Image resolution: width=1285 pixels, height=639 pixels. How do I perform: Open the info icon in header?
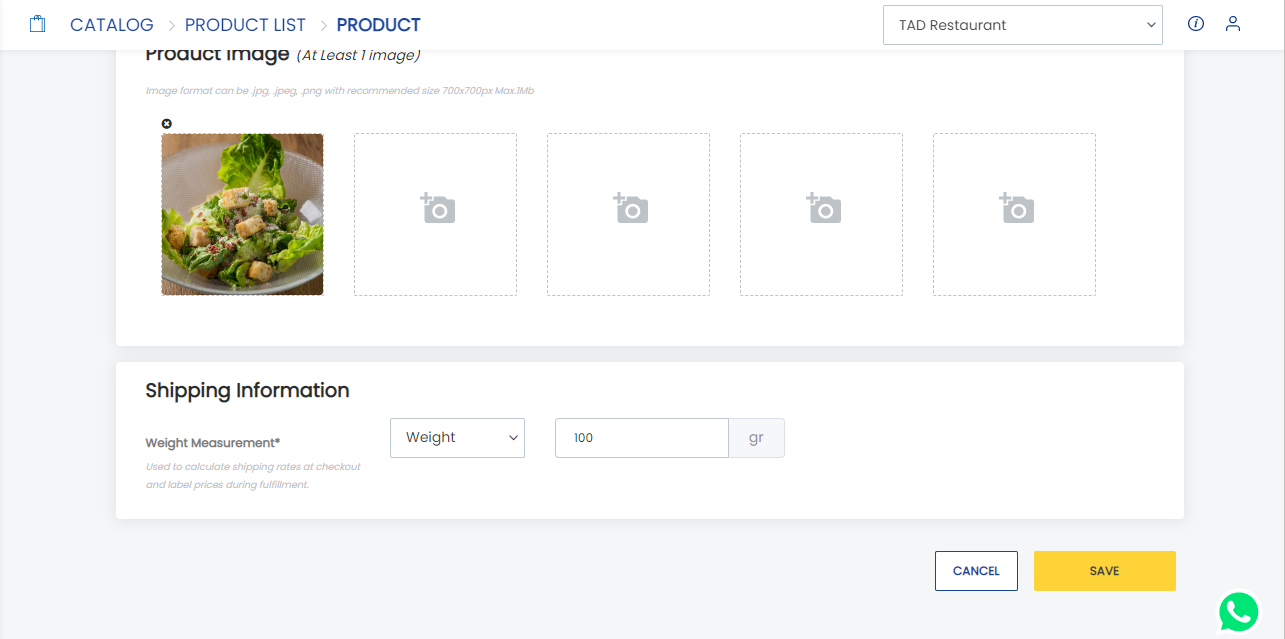click(x=1196, y=24)
